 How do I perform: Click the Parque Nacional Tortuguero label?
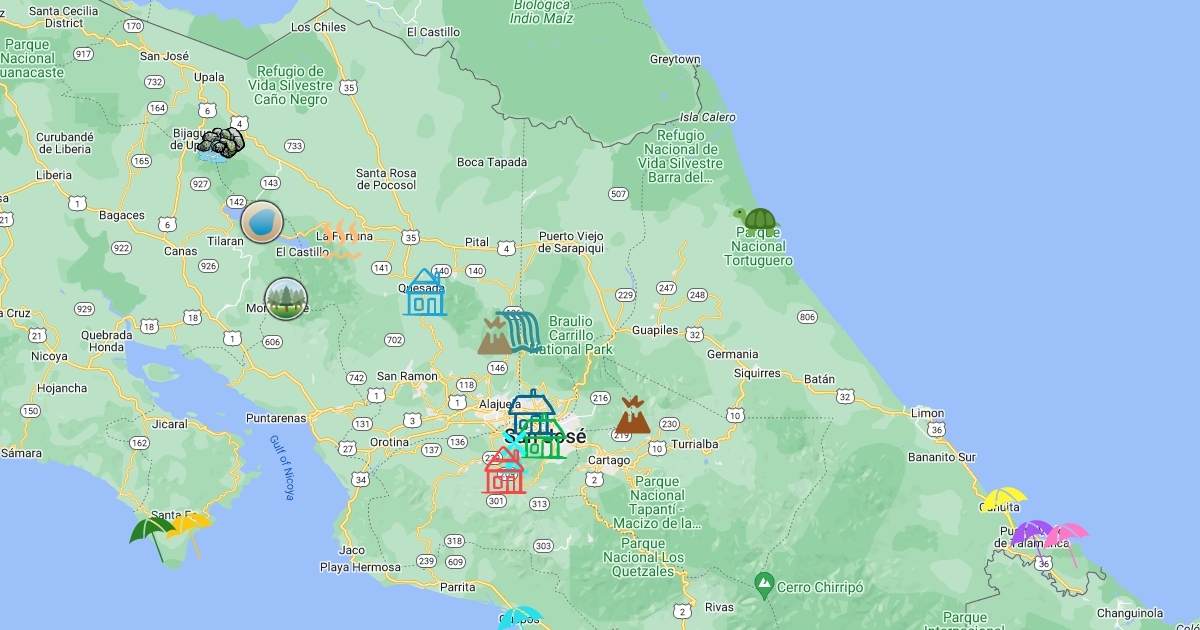pos(759,247)
